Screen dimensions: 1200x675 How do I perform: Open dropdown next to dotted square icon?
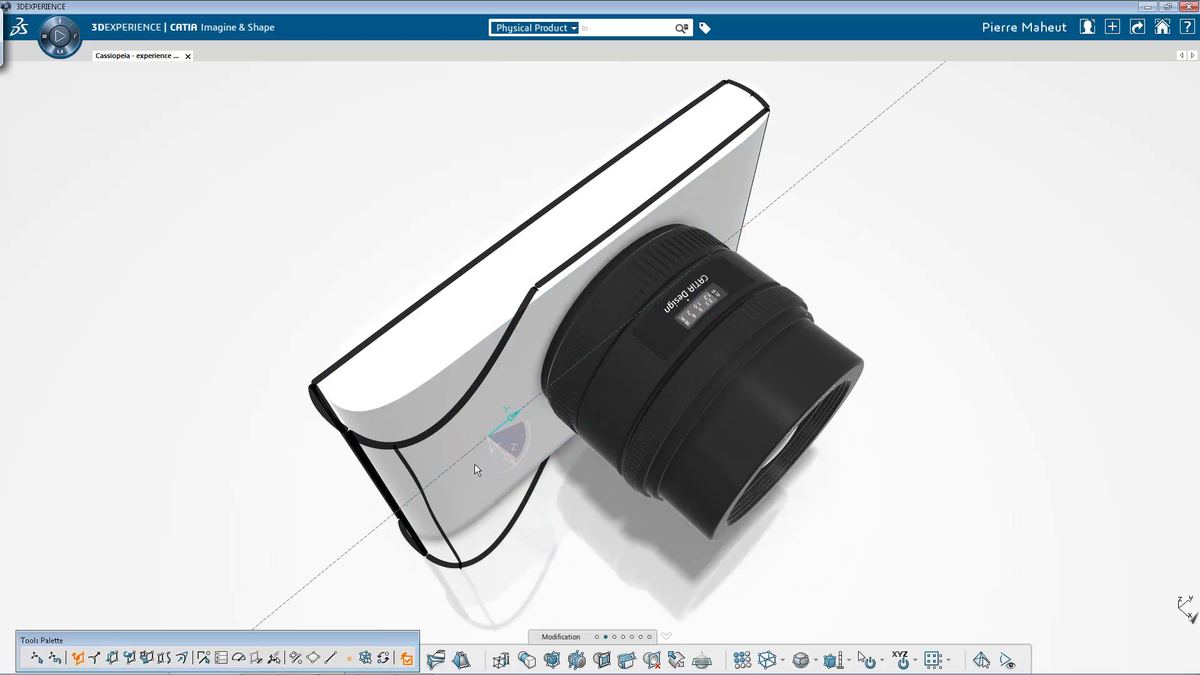948,660
